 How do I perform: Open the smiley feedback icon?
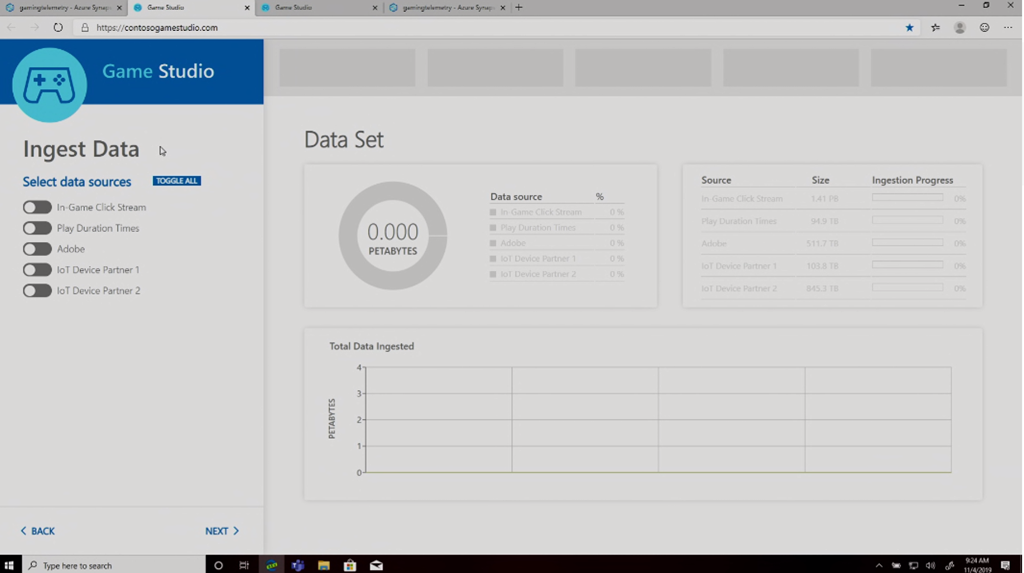pyautogui.click(x=984, y=28)
